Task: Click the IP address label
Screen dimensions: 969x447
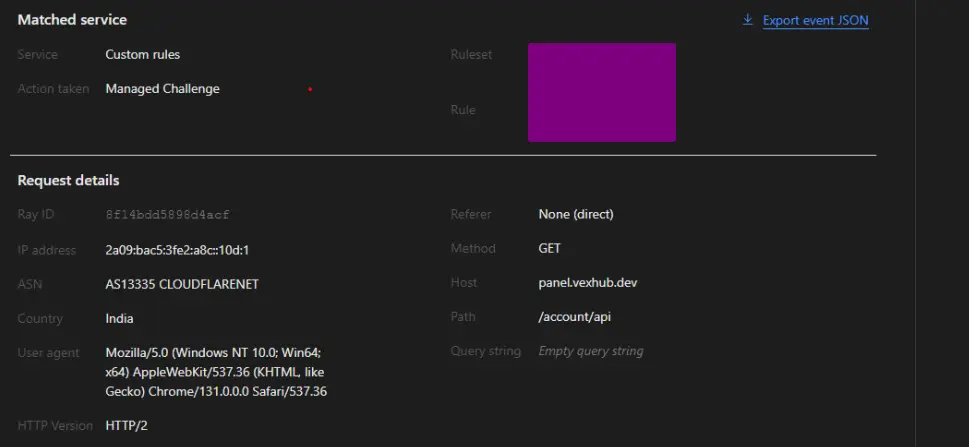Action: 47,250
